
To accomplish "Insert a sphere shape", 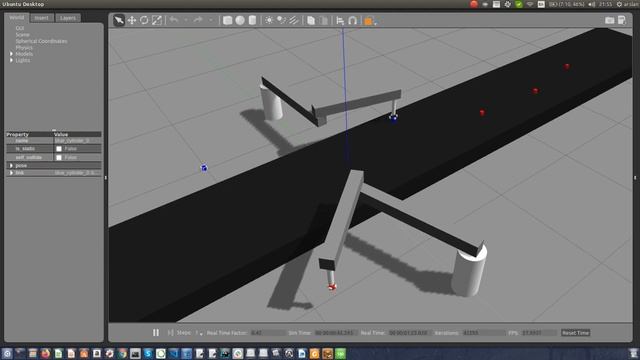I will tap(240, 20).
